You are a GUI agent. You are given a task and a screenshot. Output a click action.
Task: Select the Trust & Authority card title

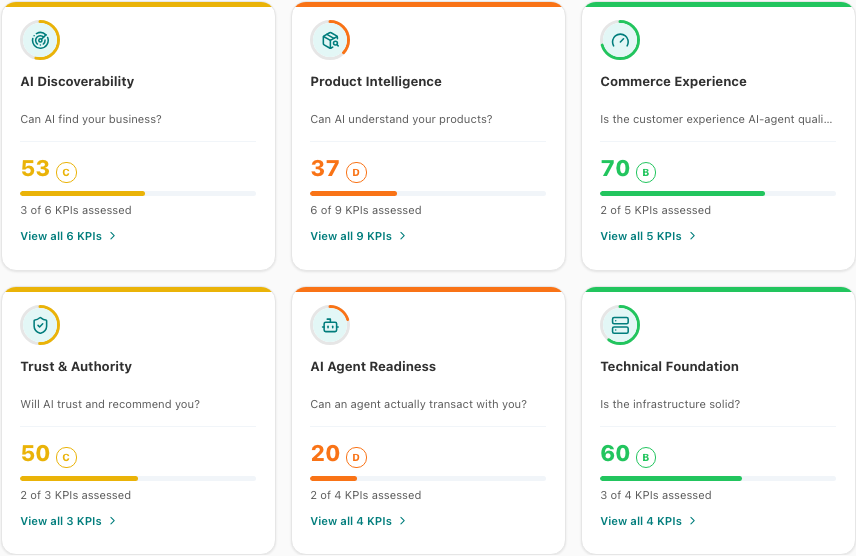[76, 366]
